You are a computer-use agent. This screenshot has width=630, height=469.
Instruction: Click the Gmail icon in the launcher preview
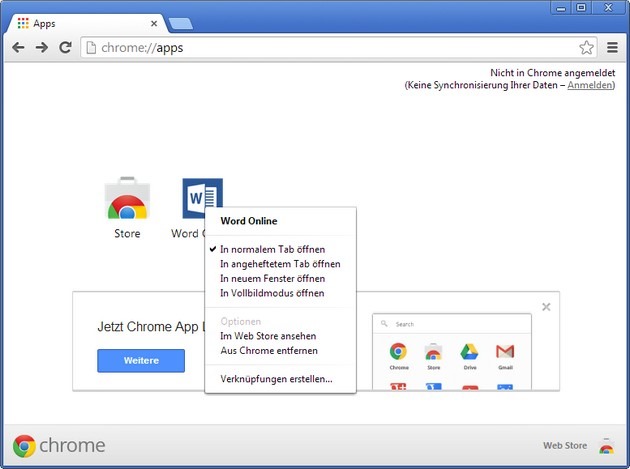pos(505,352)
